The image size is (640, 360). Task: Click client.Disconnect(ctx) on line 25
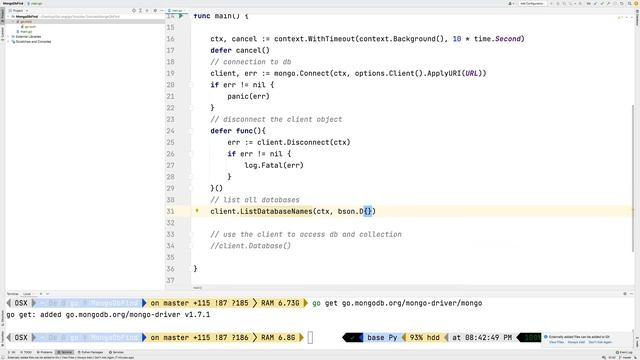pyautogui.click(x=304, y=142)
